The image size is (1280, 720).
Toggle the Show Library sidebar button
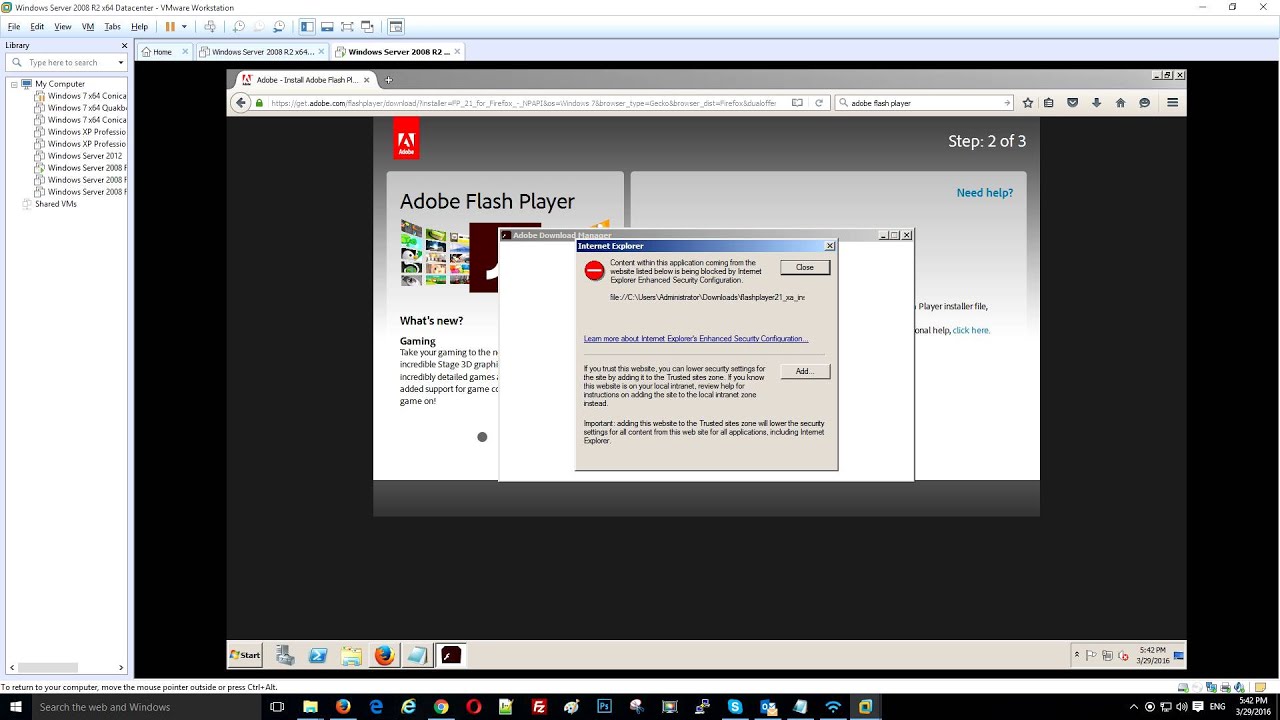[x=307, y=27]
